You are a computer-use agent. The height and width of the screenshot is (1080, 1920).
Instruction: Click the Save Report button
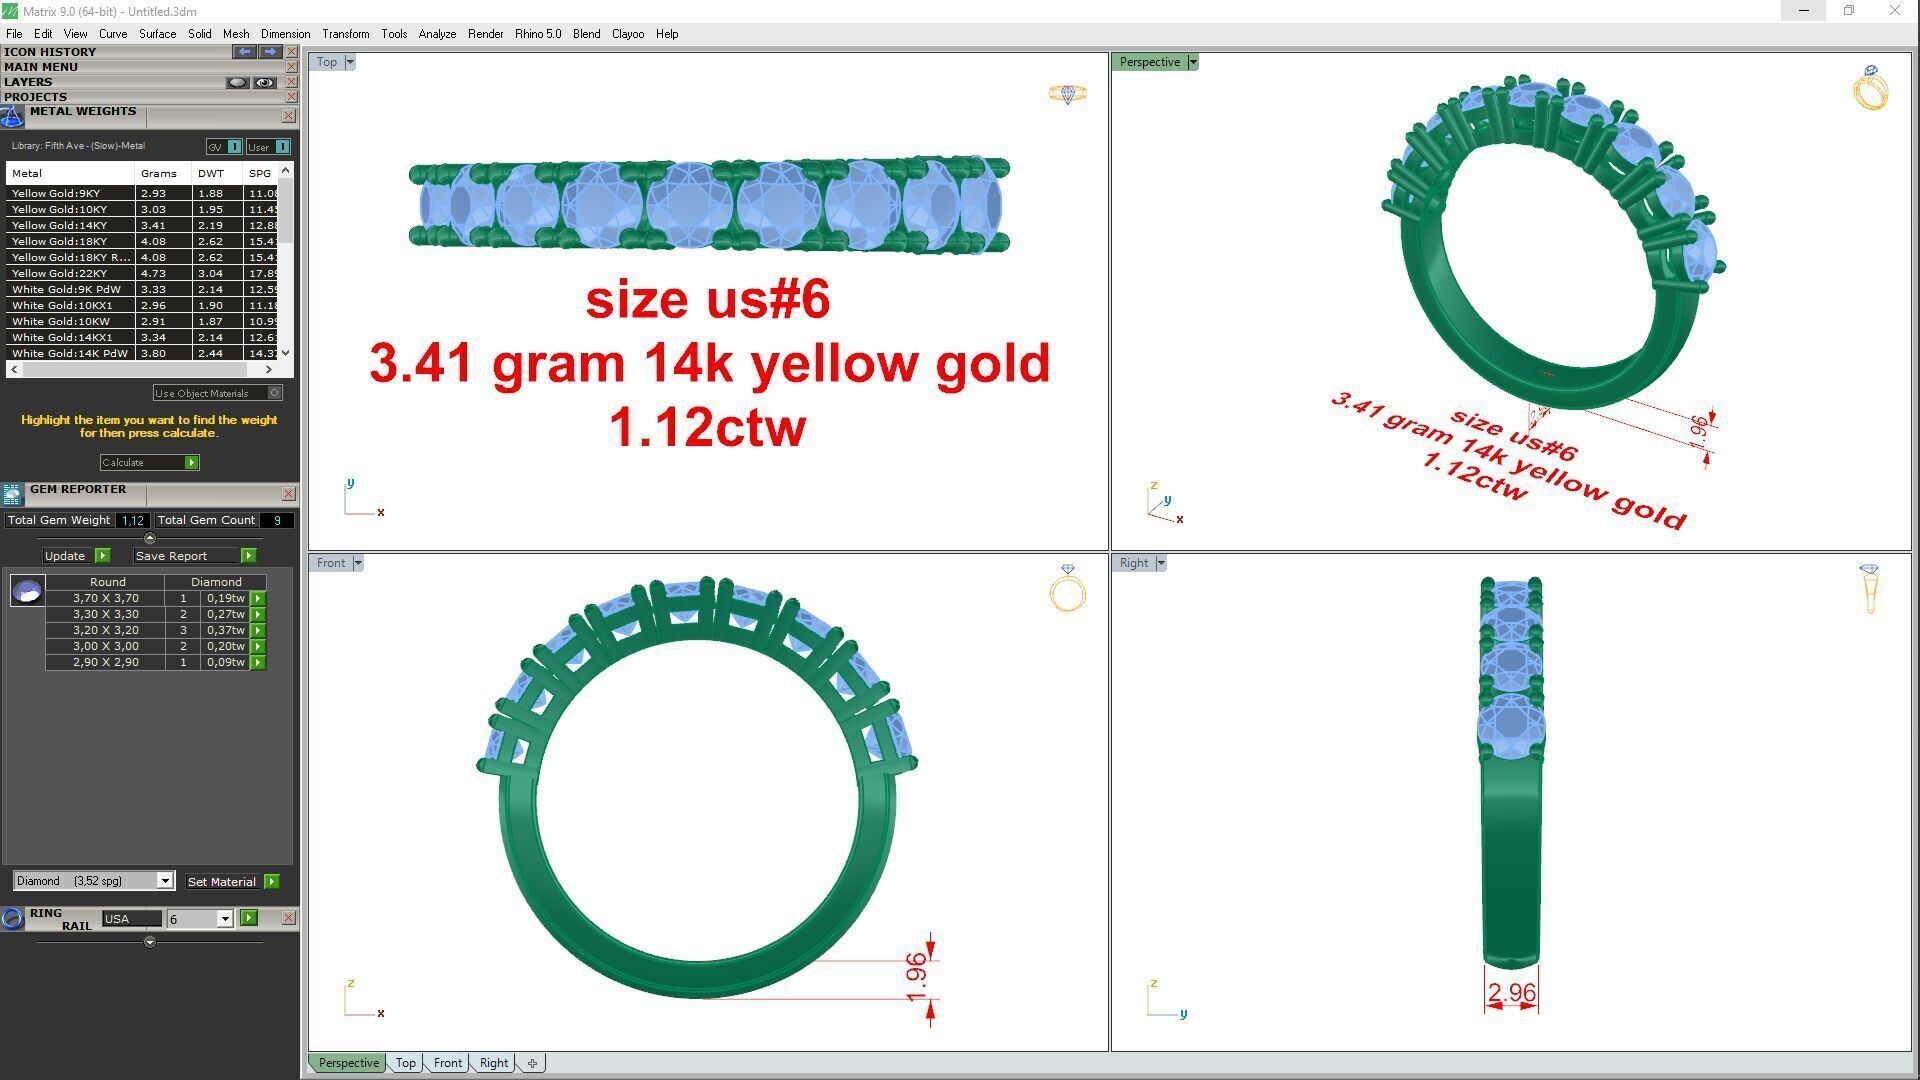[x=187, y=555]
